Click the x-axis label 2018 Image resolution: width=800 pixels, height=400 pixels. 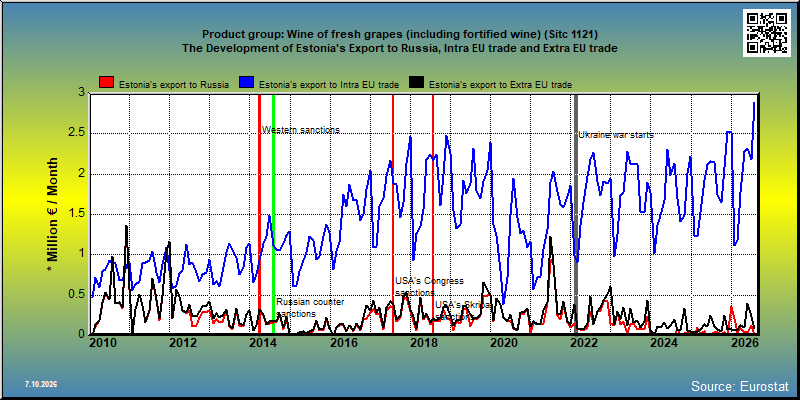(x=423, y=342)
